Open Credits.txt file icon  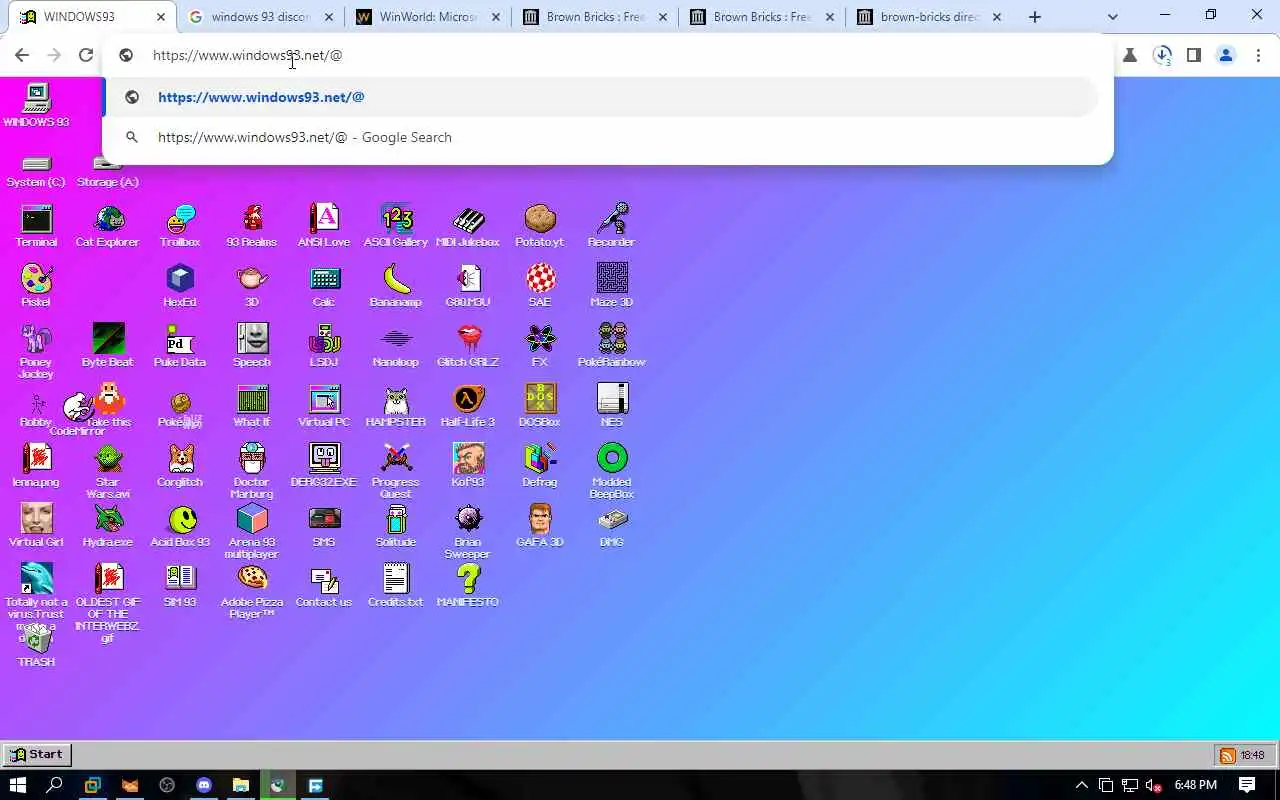(396, 586)
